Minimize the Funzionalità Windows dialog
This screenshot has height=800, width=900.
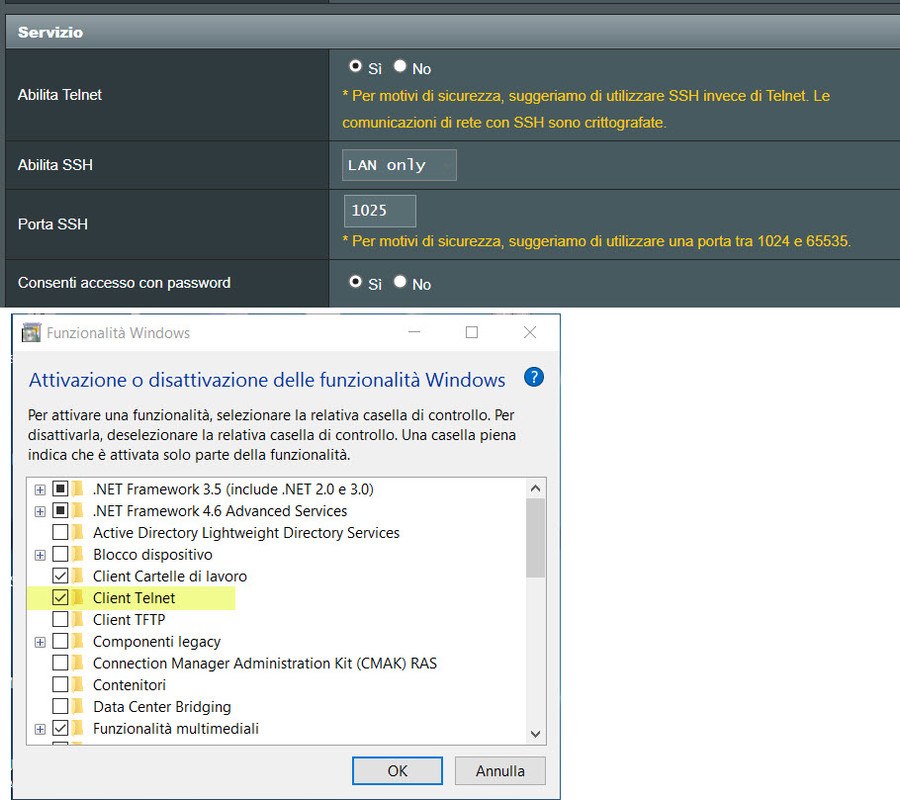click(414, 332)
